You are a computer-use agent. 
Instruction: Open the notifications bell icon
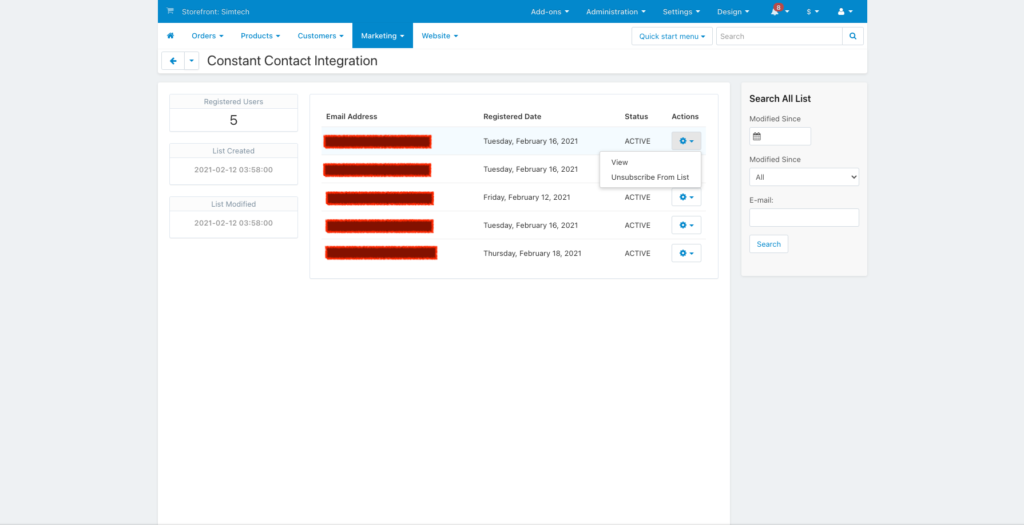[776, 12]
